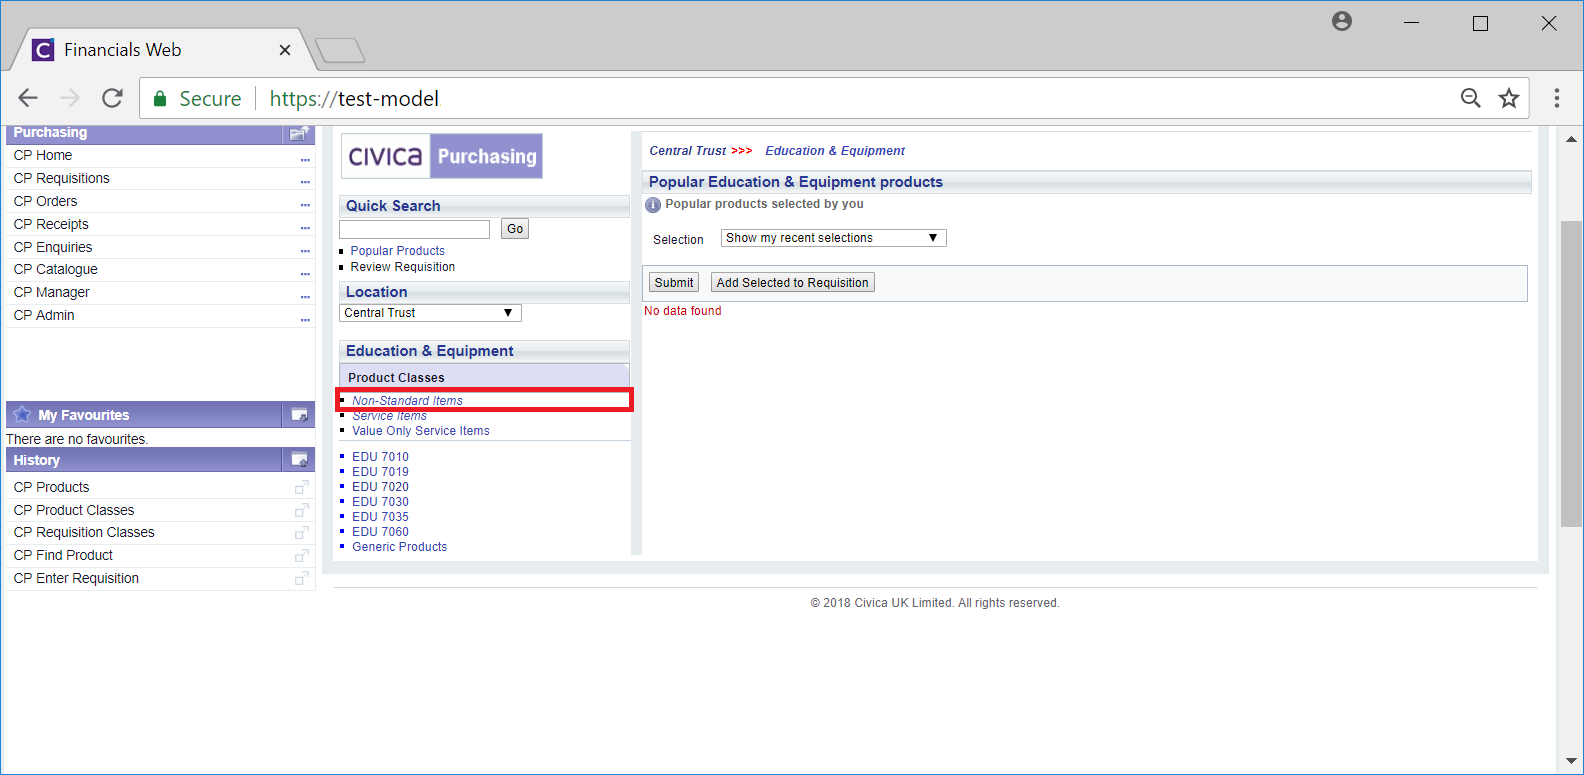This screenshot has width=1584, height=775.
Task: Click the Civica Purchasing logo
Action: (x=442, y=156)
